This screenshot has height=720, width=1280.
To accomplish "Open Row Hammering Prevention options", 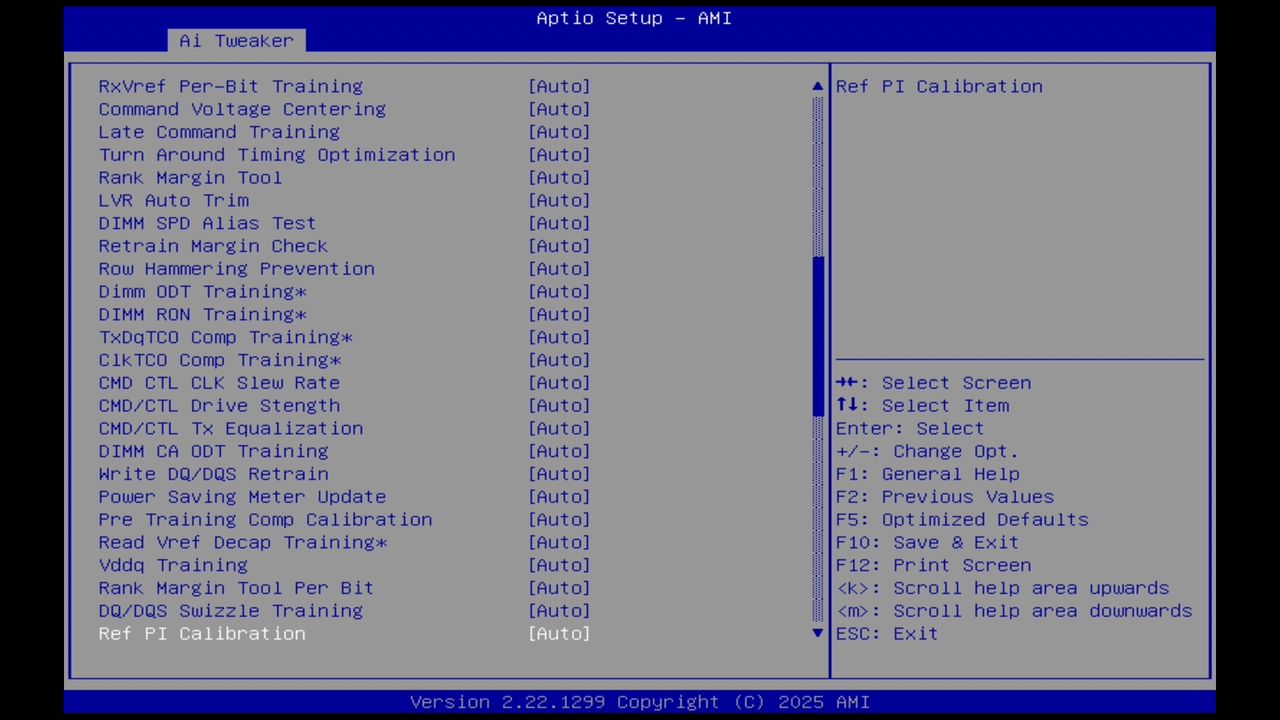I will click(x=559, y=268).
